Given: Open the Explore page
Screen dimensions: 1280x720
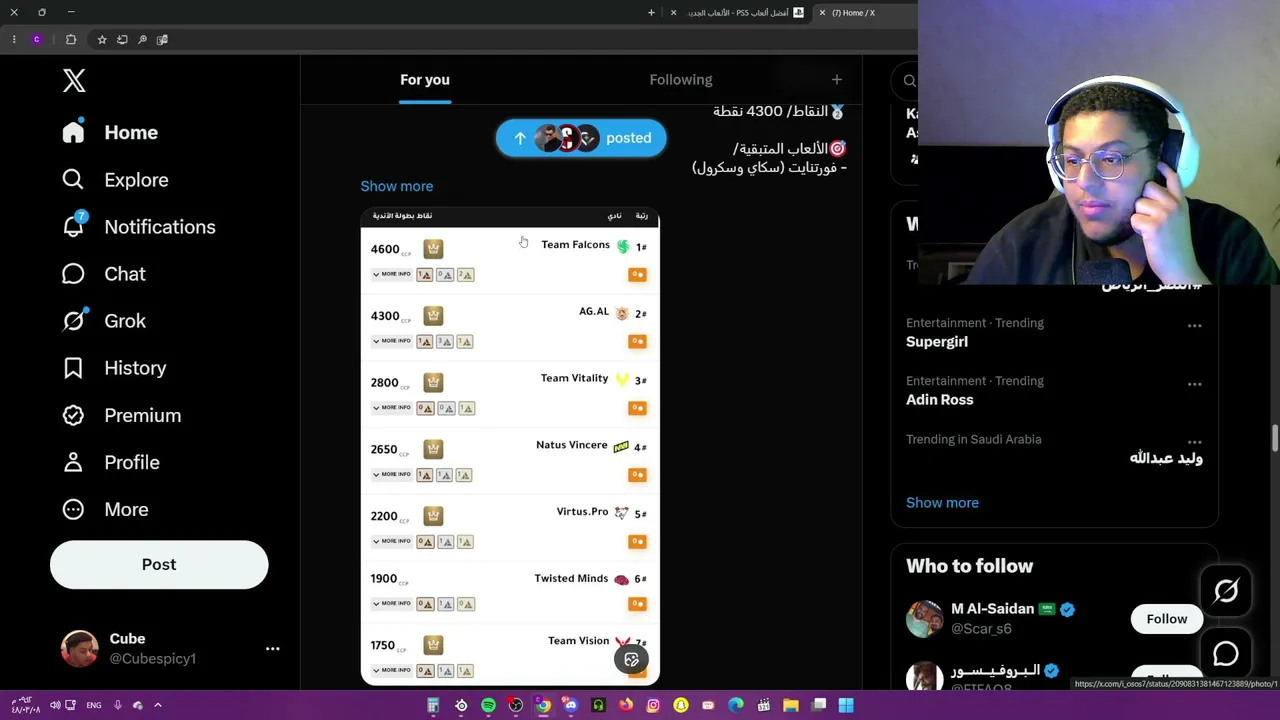Looking at the screenshot, I should point(115,180).
